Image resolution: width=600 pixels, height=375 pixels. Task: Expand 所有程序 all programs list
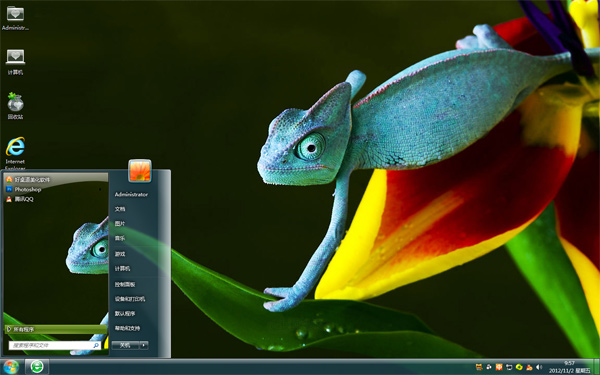pos(56,329)
